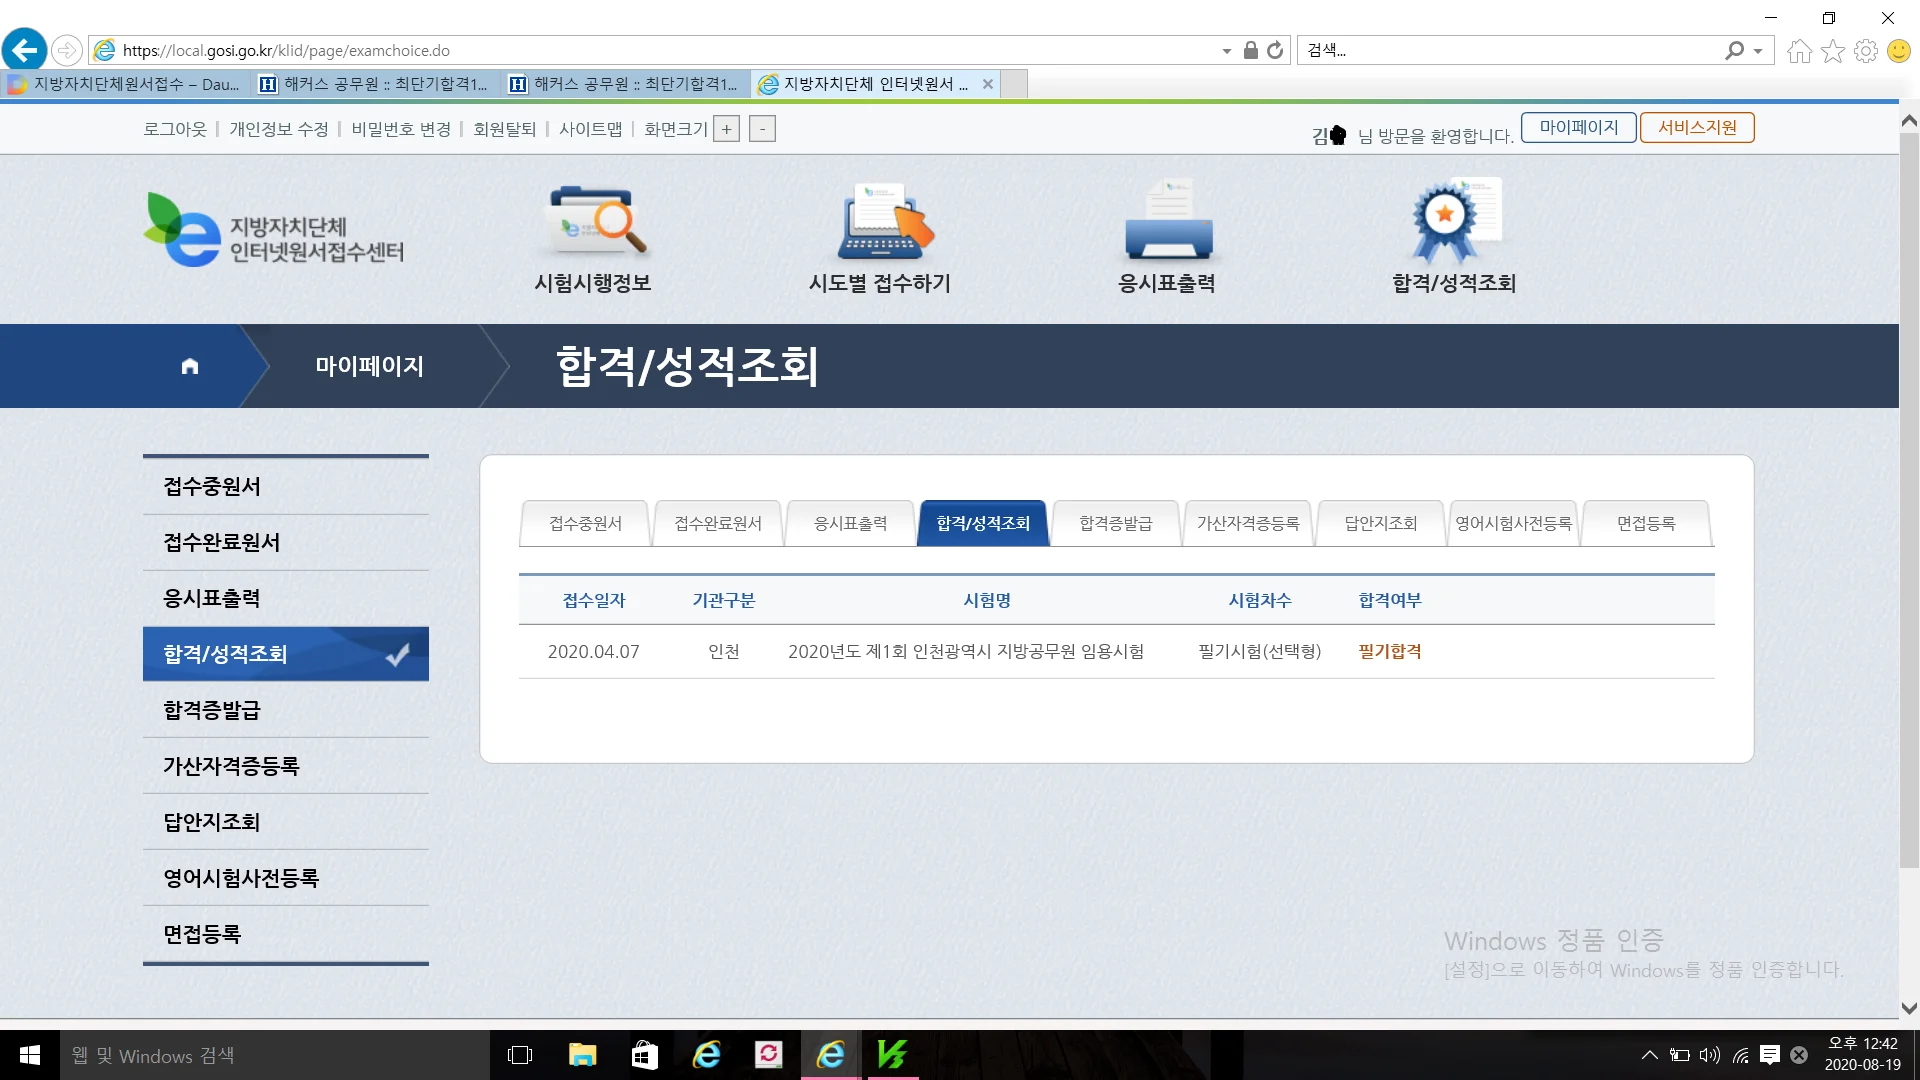
Task: Switch to the 답안지조회 tab
Action: pyautogui.click(x=1380, y=523)
